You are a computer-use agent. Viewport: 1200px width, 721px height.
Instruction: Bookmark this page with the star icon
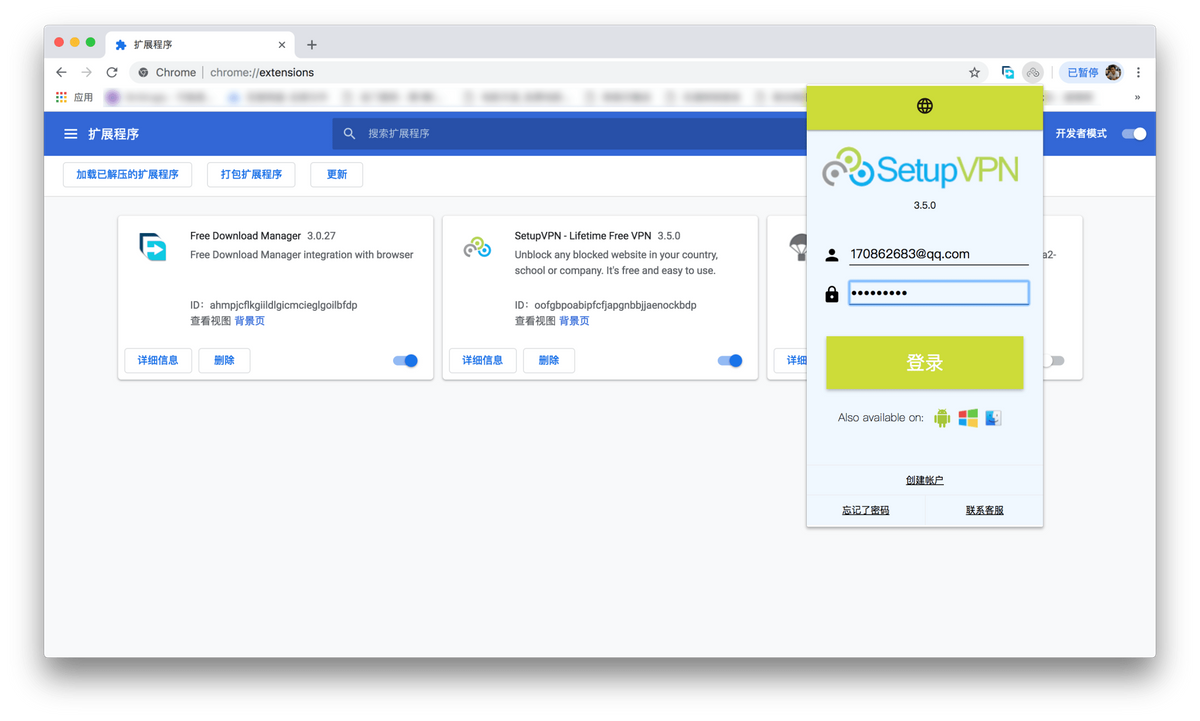coord(974,72)
